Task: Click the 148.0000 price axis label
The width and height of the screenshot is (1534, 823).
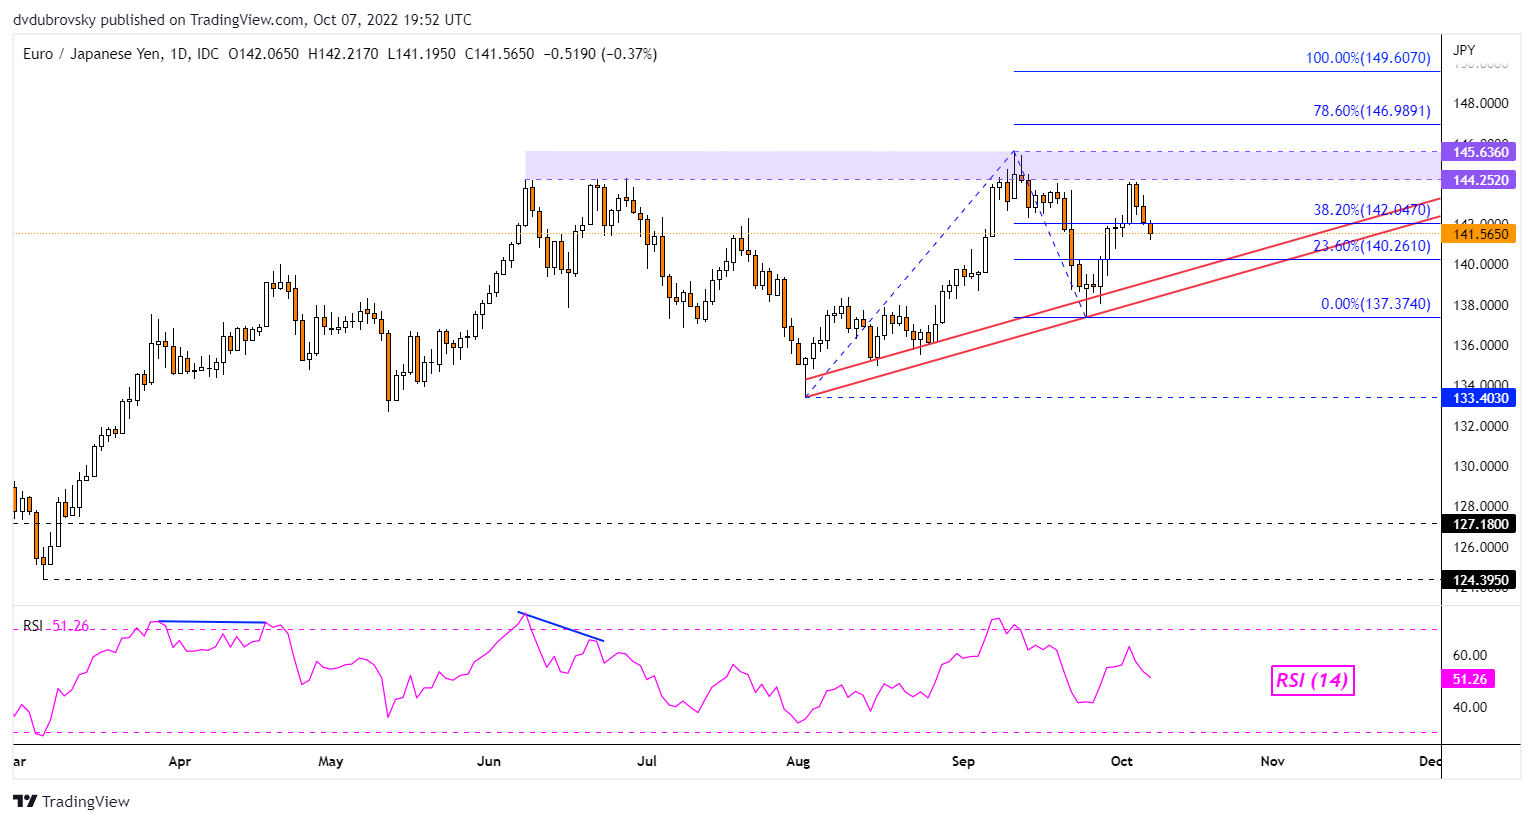Action: (1481, 103)
